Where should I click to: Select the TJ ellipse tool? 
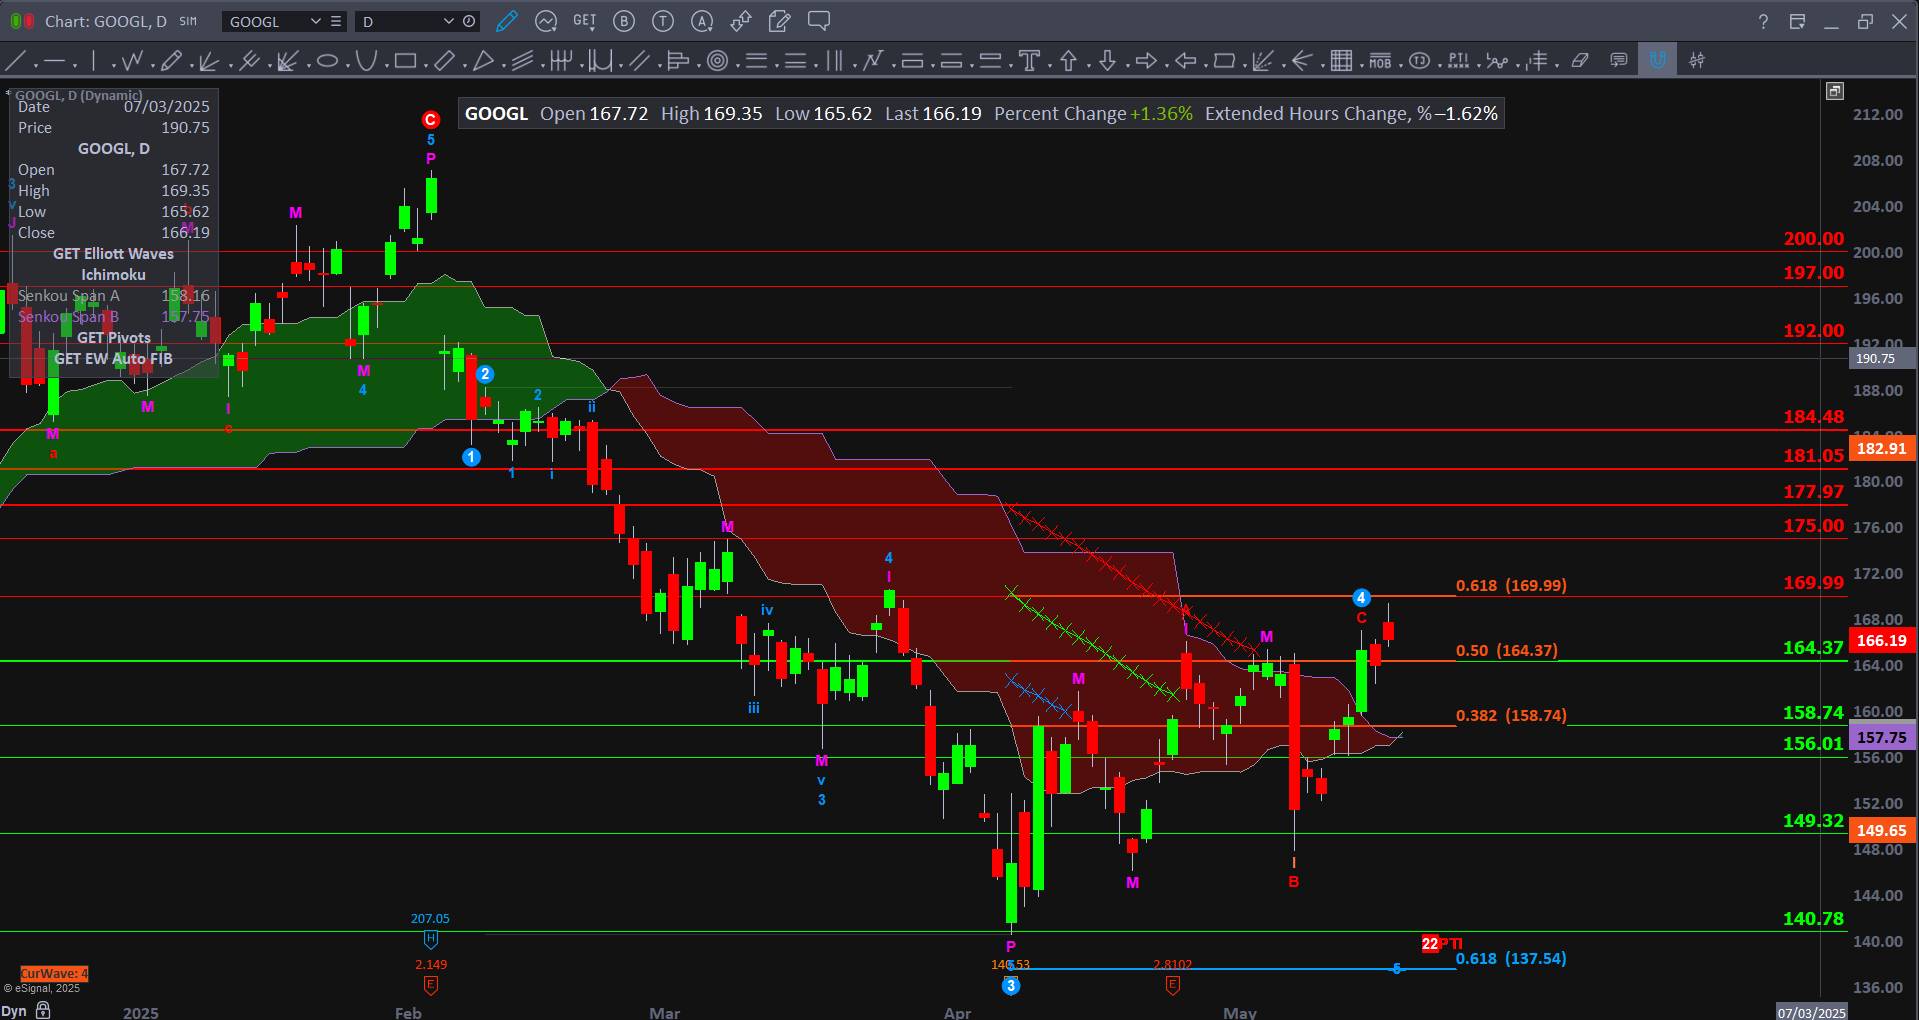pyautogui.click(x=1419, y=61)
